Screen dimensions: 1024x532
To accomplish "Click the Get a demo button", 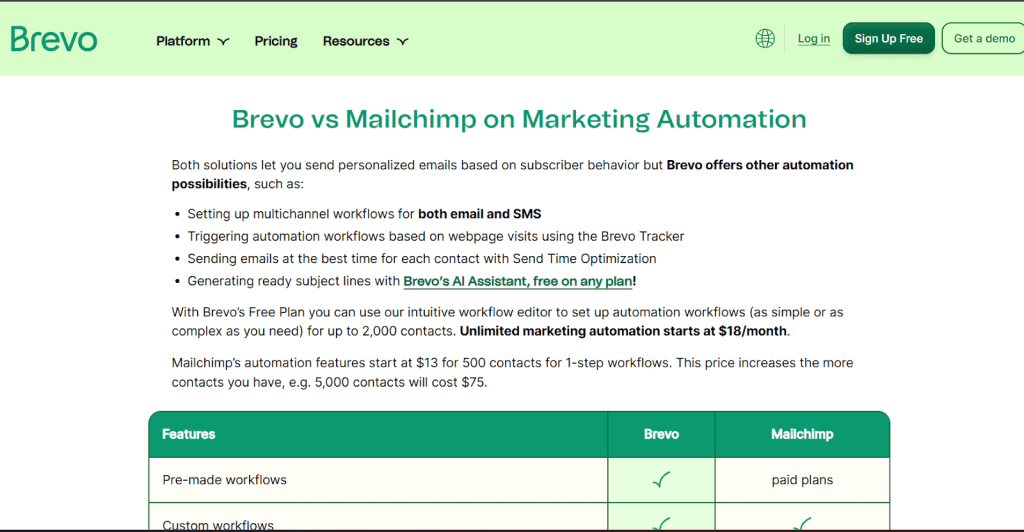I will tap(984, 39).
